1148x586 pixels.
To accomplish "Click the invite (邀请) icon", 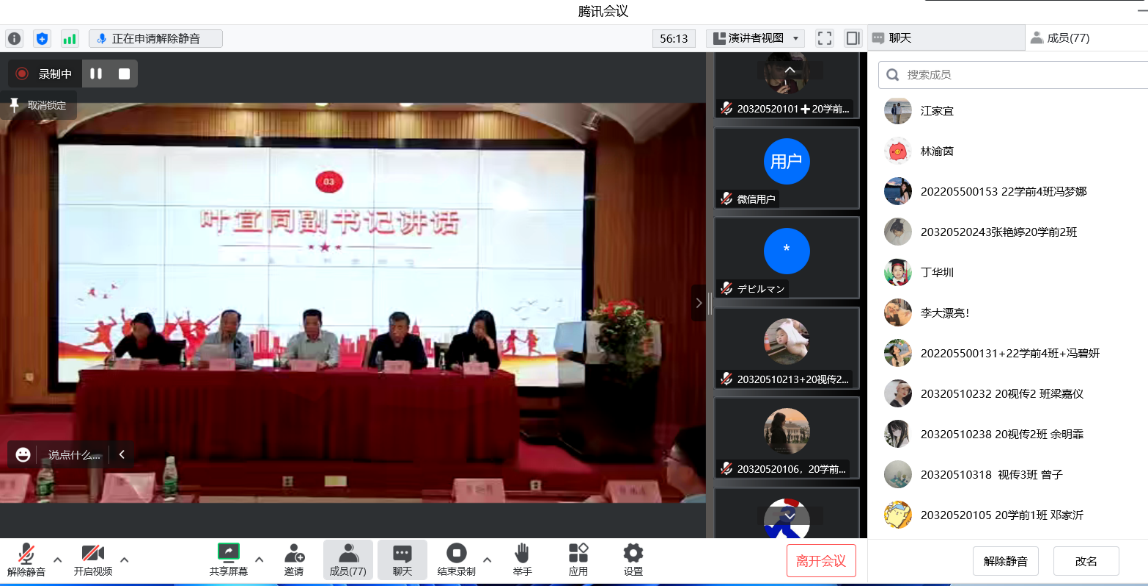I will [x=294, y=559].
